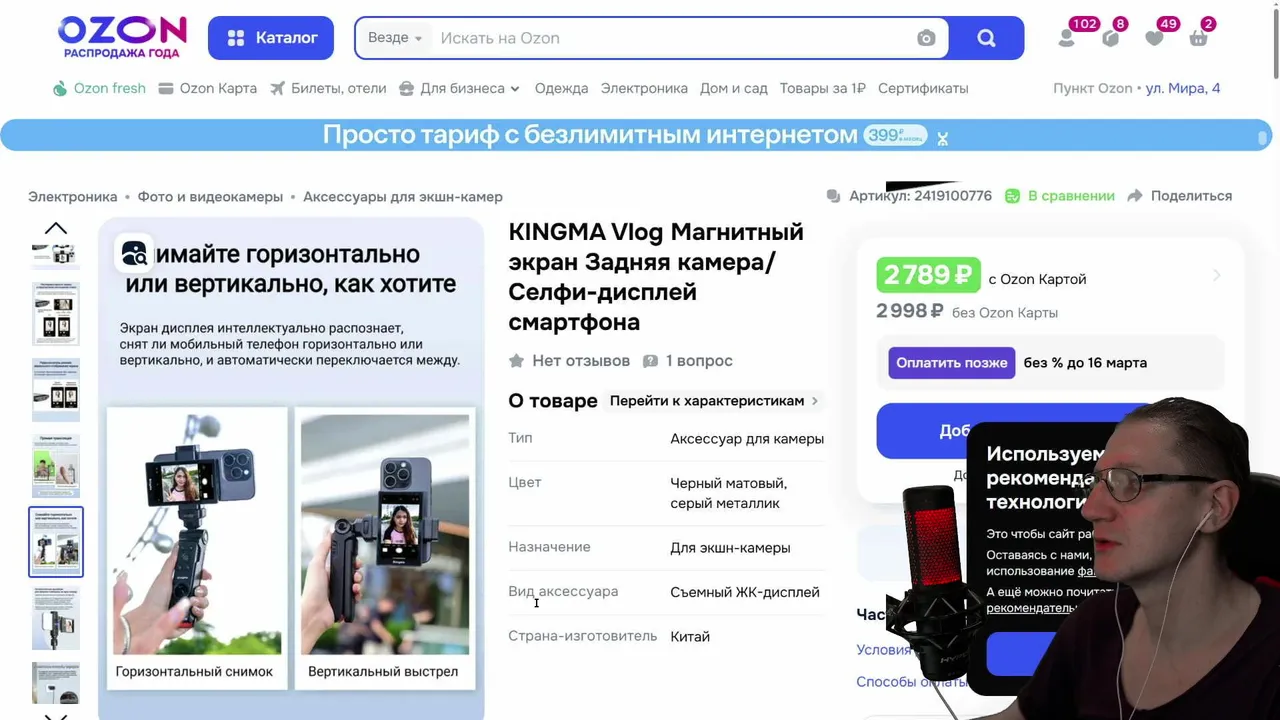Go to 'Перейти к характеристикам' link

point(714,400)
